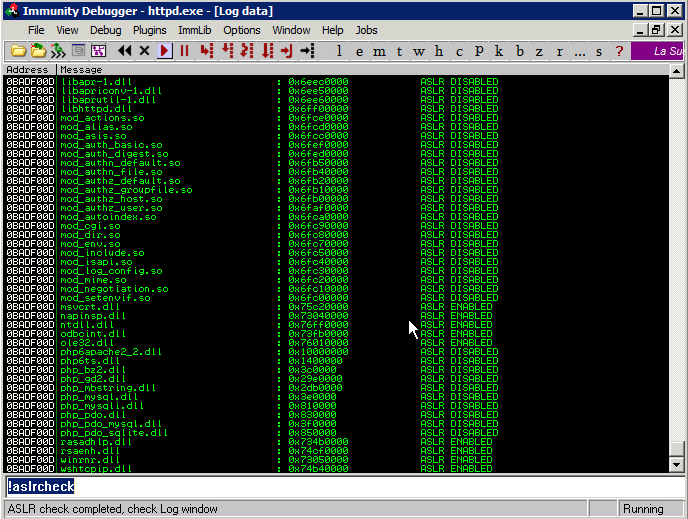Click the Address column header
688x519 pixels.
tap(28, 69)
